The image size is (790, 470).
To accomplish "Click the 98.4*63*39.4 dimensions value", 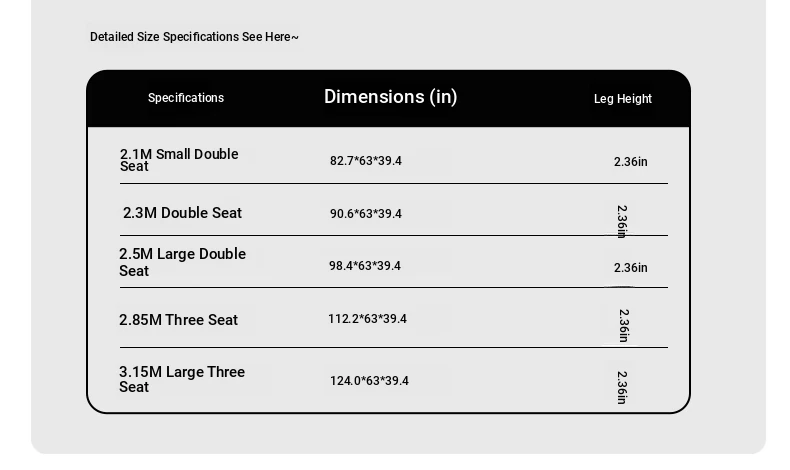I will point(365,266).
